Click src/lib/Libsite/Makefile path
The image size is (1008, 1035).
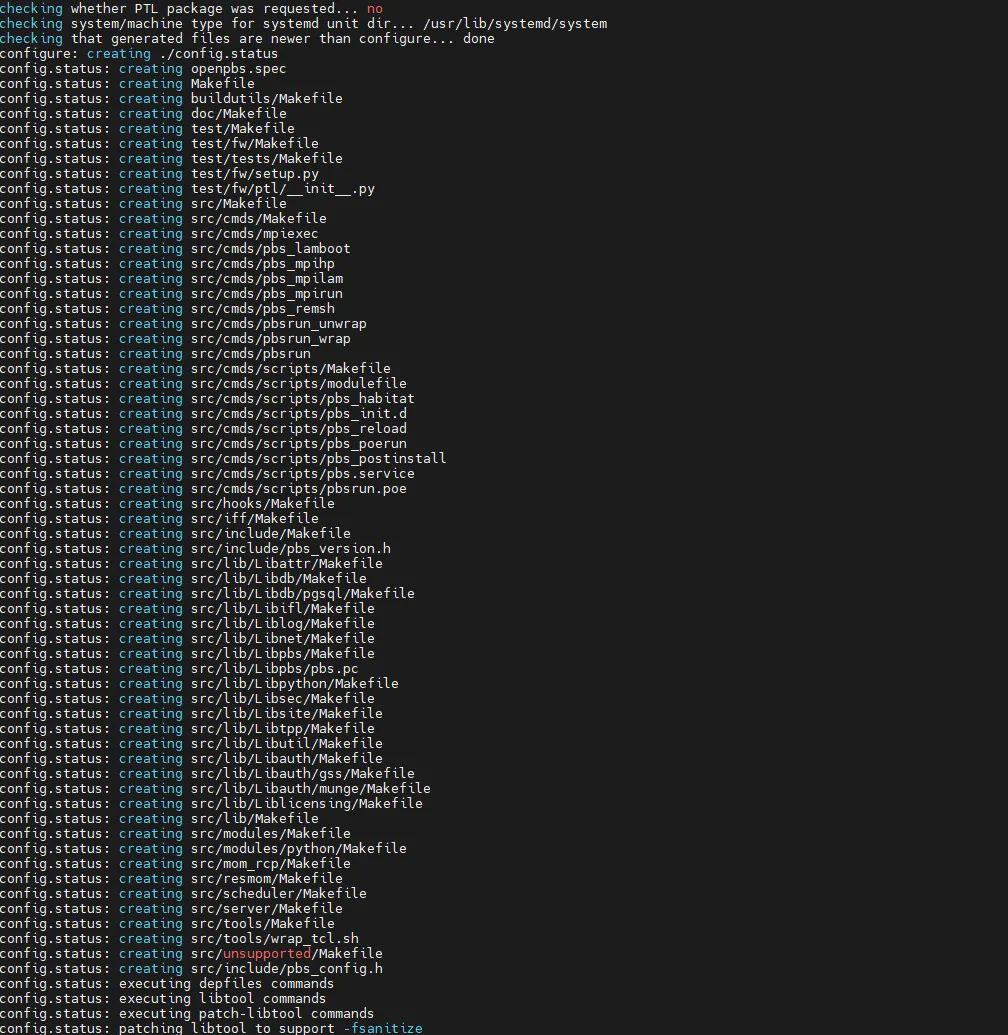[286, 714]
